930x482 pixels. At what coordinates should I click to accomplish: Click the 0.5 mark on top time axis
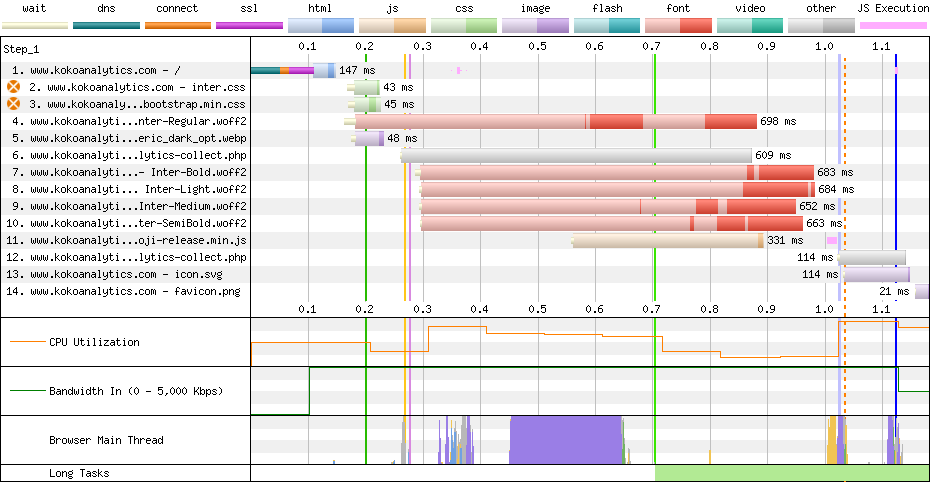click(x=537, y=46)
